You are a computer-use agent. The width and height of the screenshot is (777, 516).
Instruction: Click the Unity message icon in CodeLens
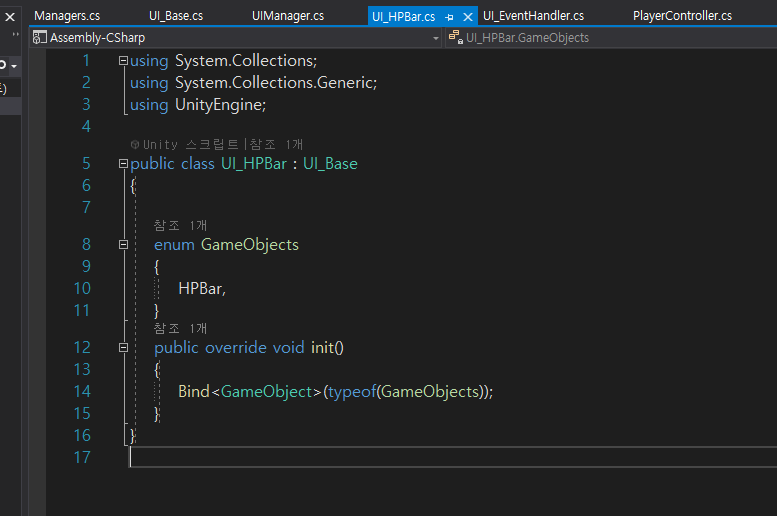pos(135,145)
